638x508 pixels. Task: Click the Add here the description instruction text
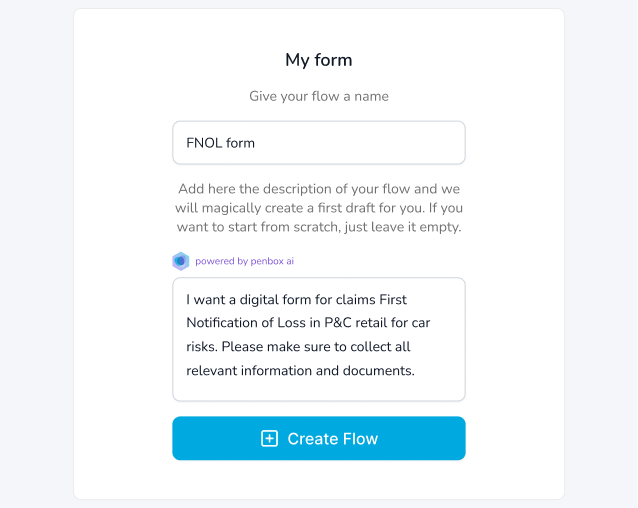(319, 208)
